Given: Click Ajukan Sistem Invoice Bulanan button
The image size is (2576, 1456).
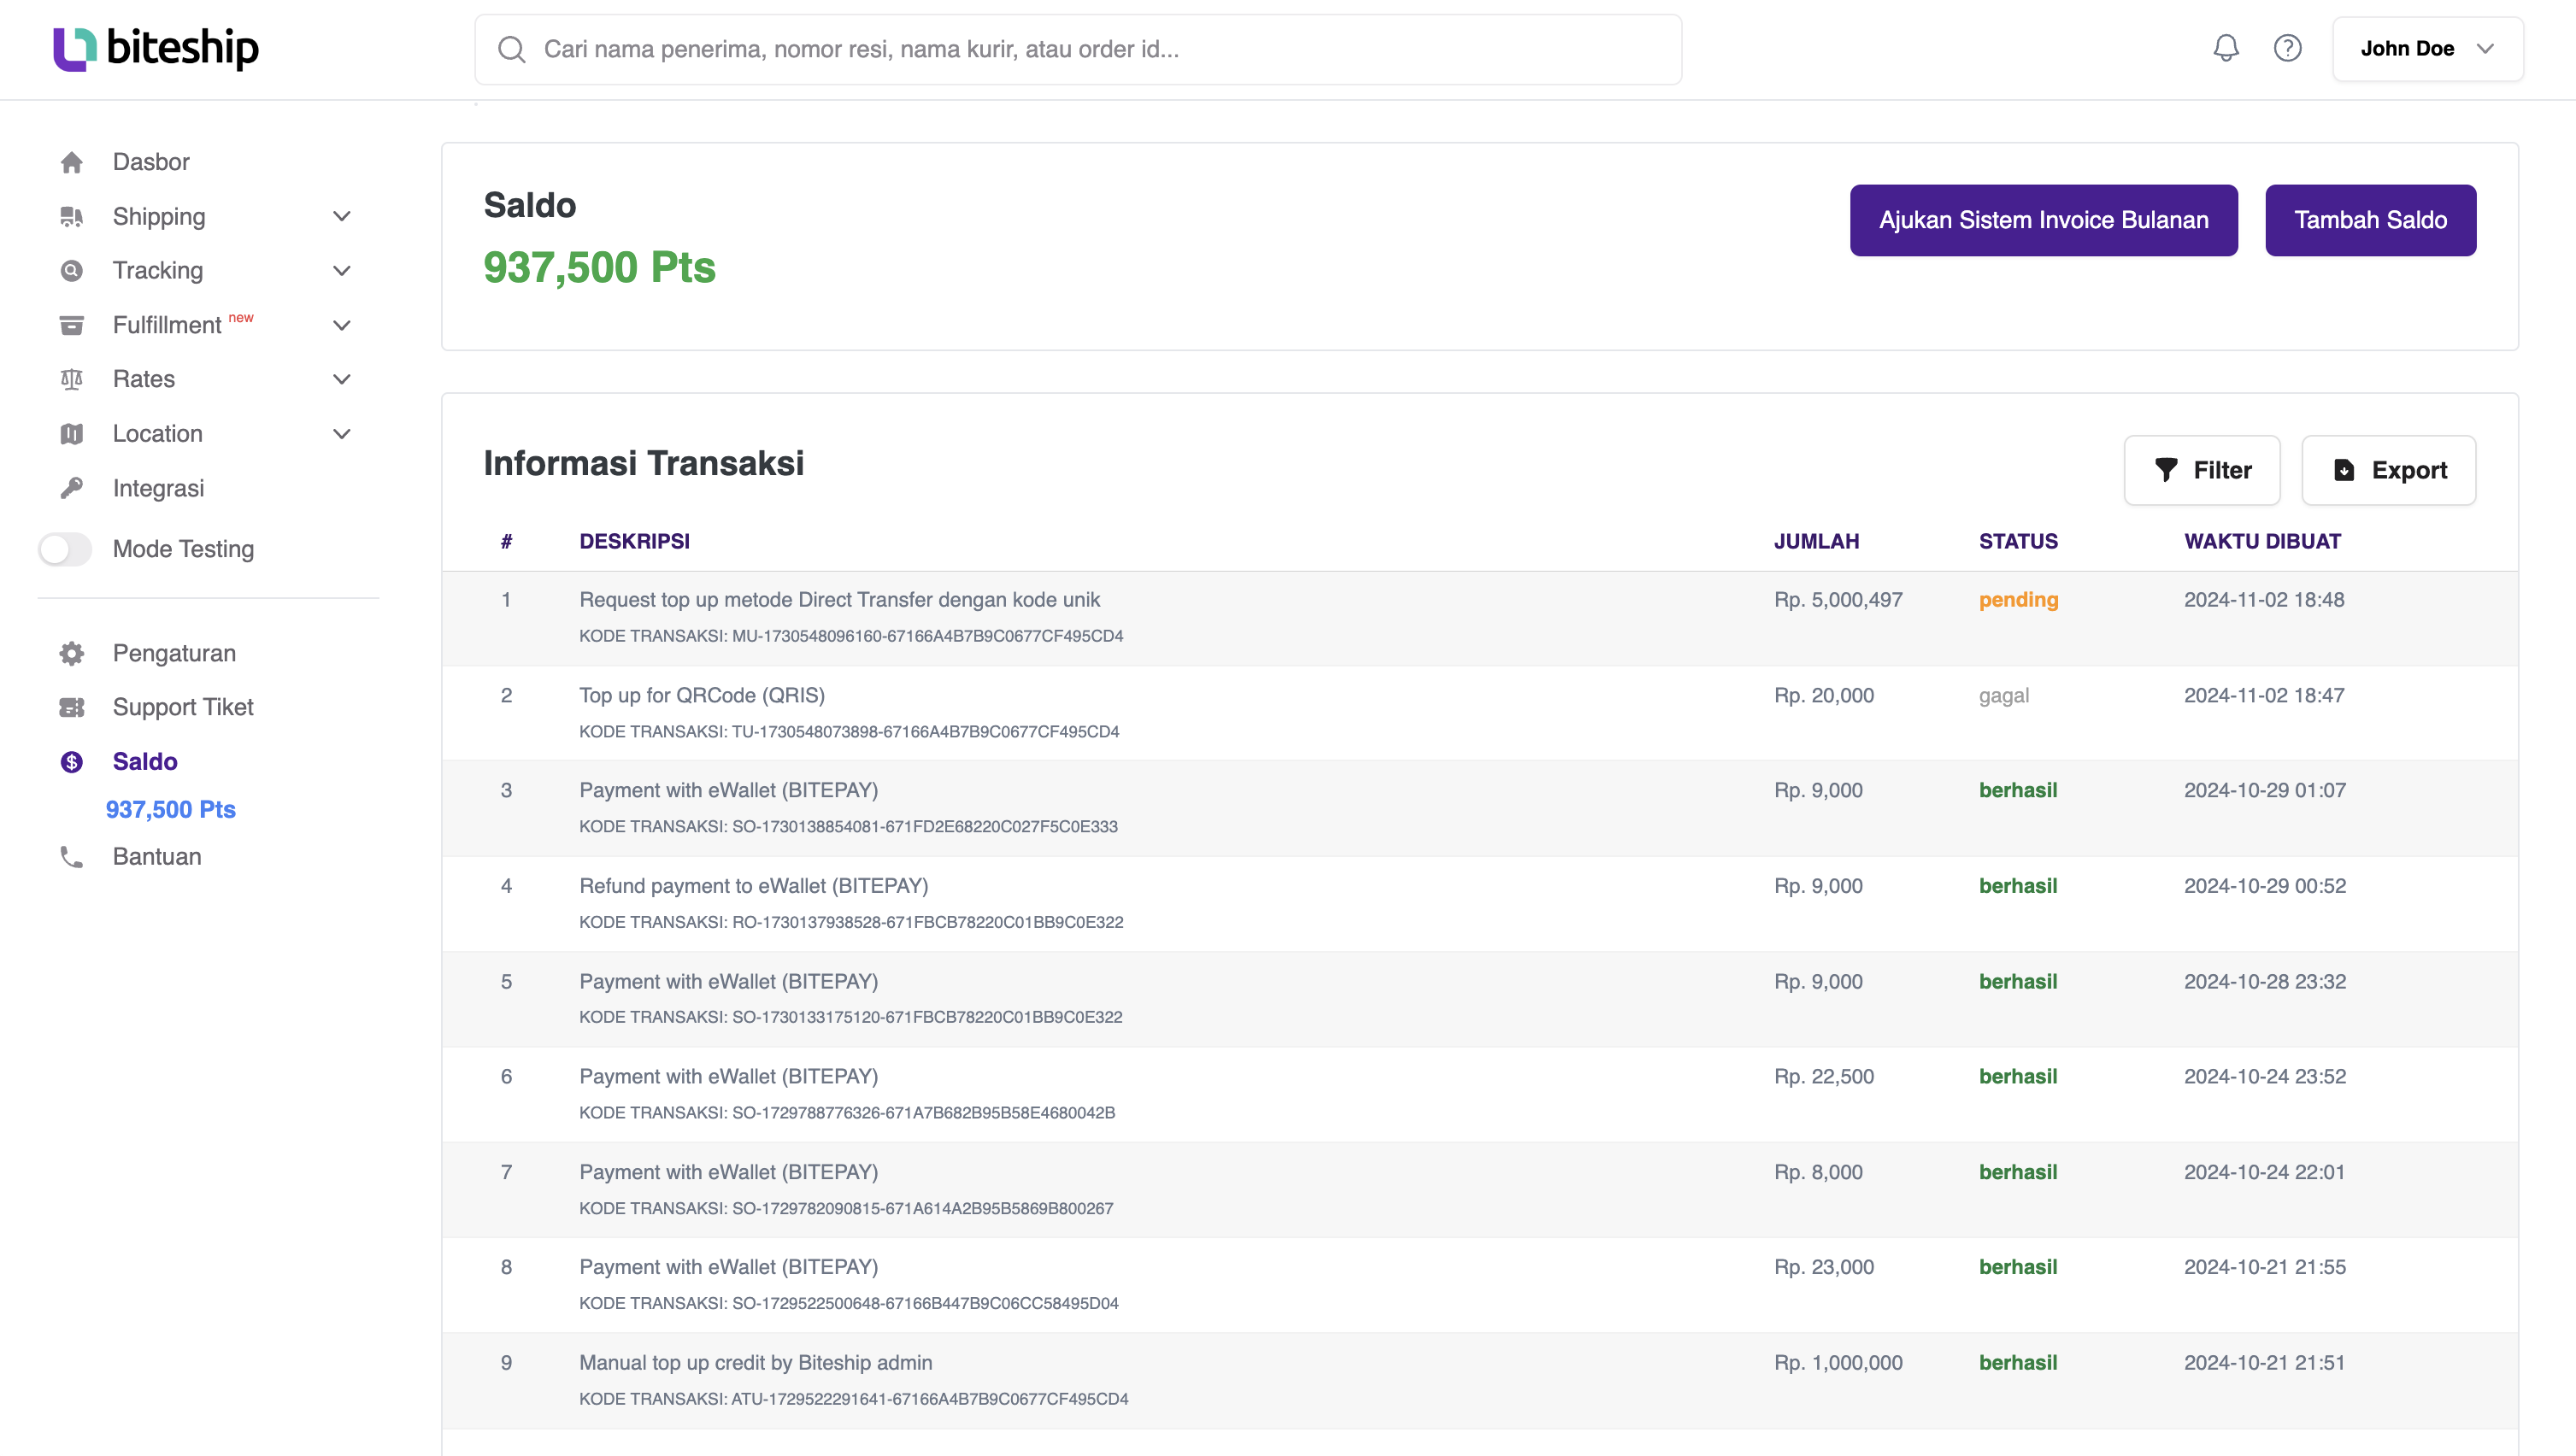Looking at the screenshot, I should tap(2043, 220).
